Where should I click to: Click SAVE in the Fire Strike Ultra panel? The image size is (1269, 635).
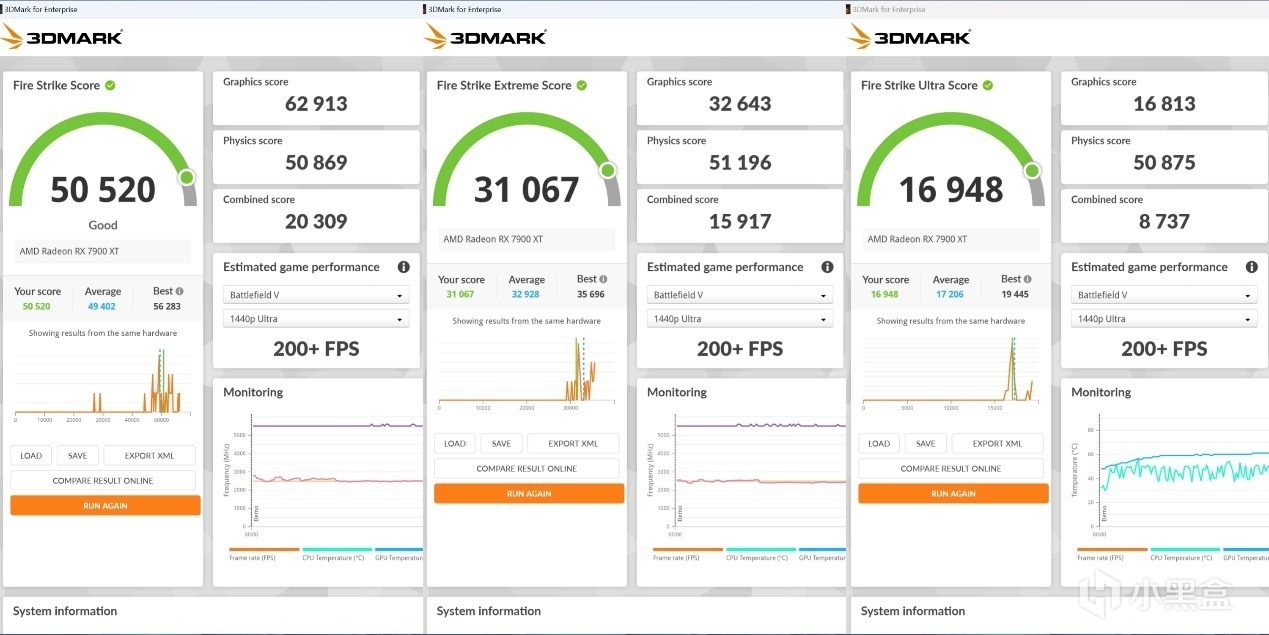point(925,443)
